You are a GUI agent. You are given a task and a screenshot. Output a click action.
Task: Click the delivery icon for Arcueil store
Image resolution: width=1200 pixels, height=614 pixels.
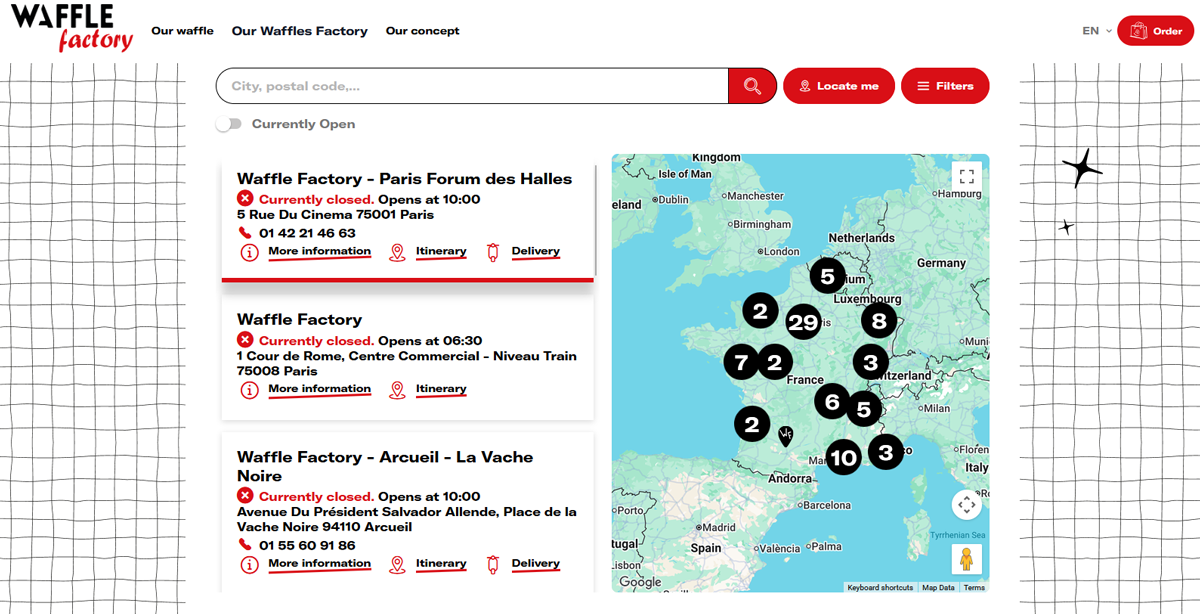tap(493, 565)
